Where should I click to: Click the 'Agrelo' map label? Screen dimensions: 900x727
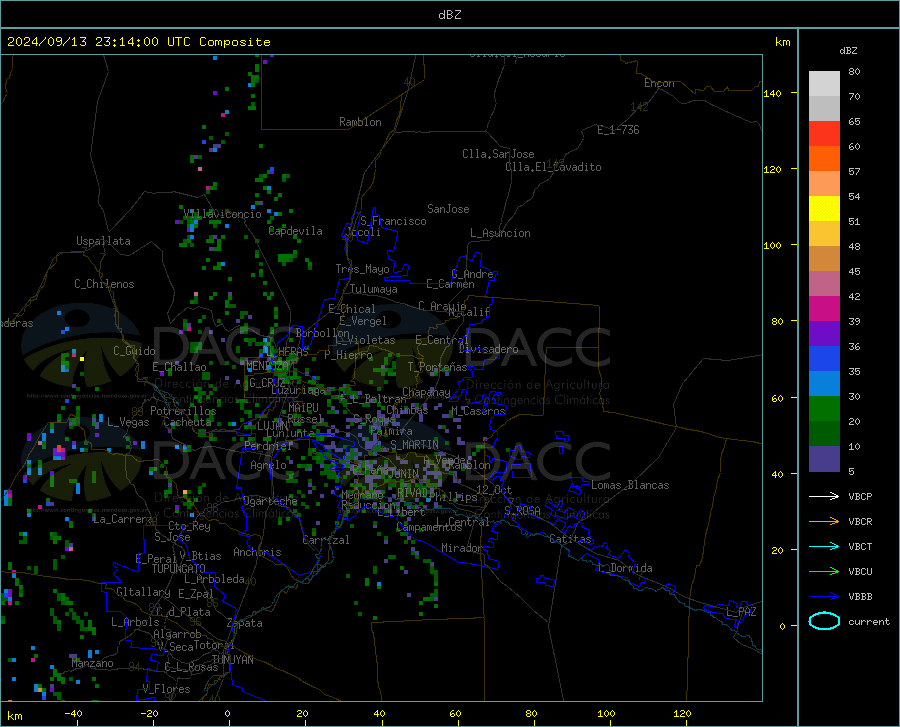click(268, 465)
